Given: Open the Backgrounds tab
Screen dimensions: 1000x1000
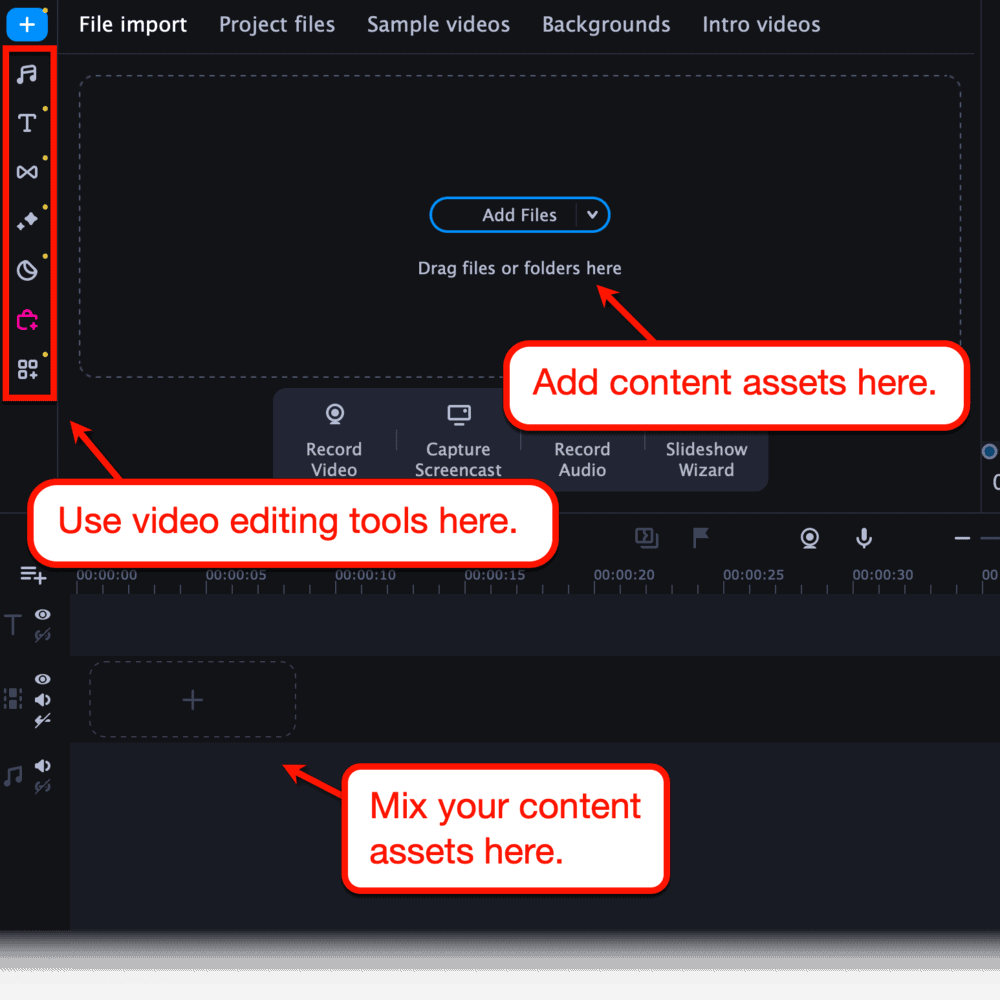Looking at the screenshot, I should point(606,24).
